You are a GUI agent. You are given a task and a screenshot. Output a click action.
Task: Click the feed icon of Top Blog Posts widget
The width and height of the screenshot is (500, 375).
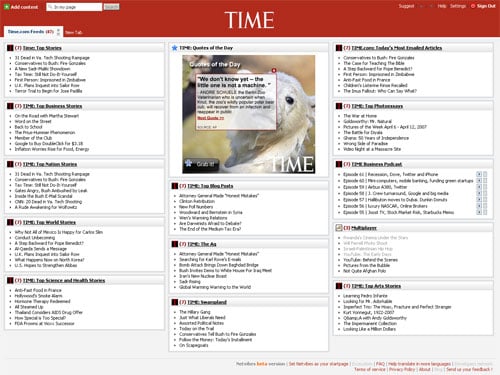coord(174,186)
